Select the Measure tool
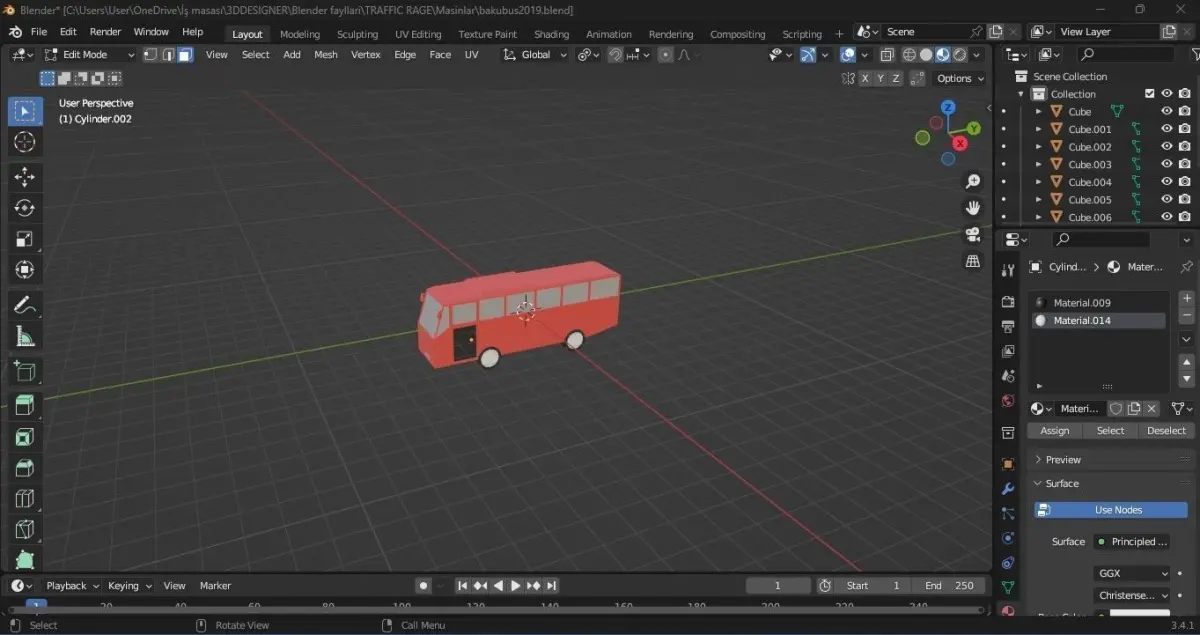1200x635 pixels. click(x=25, y=337)
